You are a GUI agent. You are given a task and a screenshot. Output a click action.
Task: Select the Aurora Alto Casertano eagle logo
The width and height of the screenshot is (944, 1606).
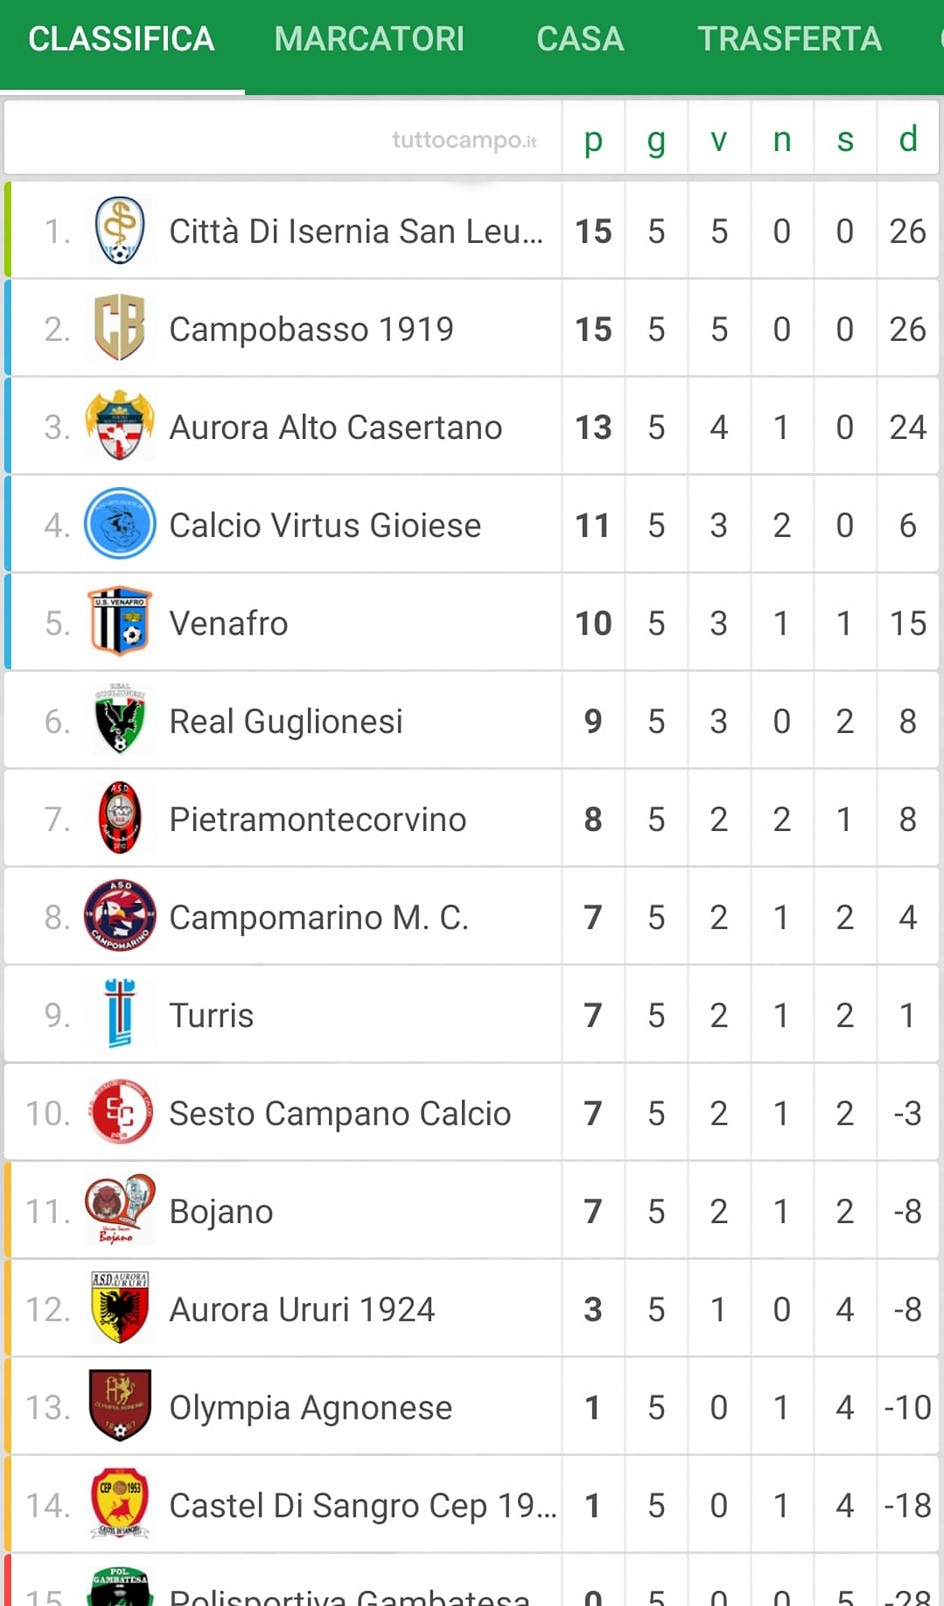point(120,426)
